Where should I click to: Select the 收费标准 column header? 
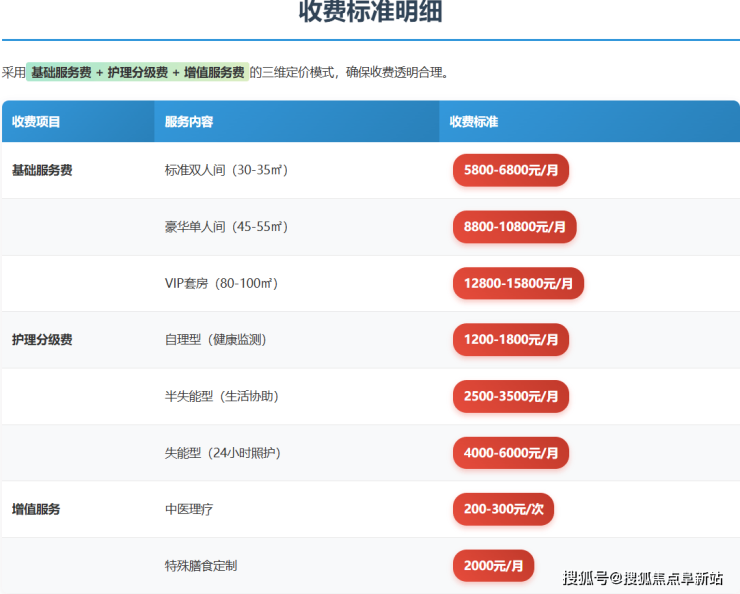click(474, 122)
